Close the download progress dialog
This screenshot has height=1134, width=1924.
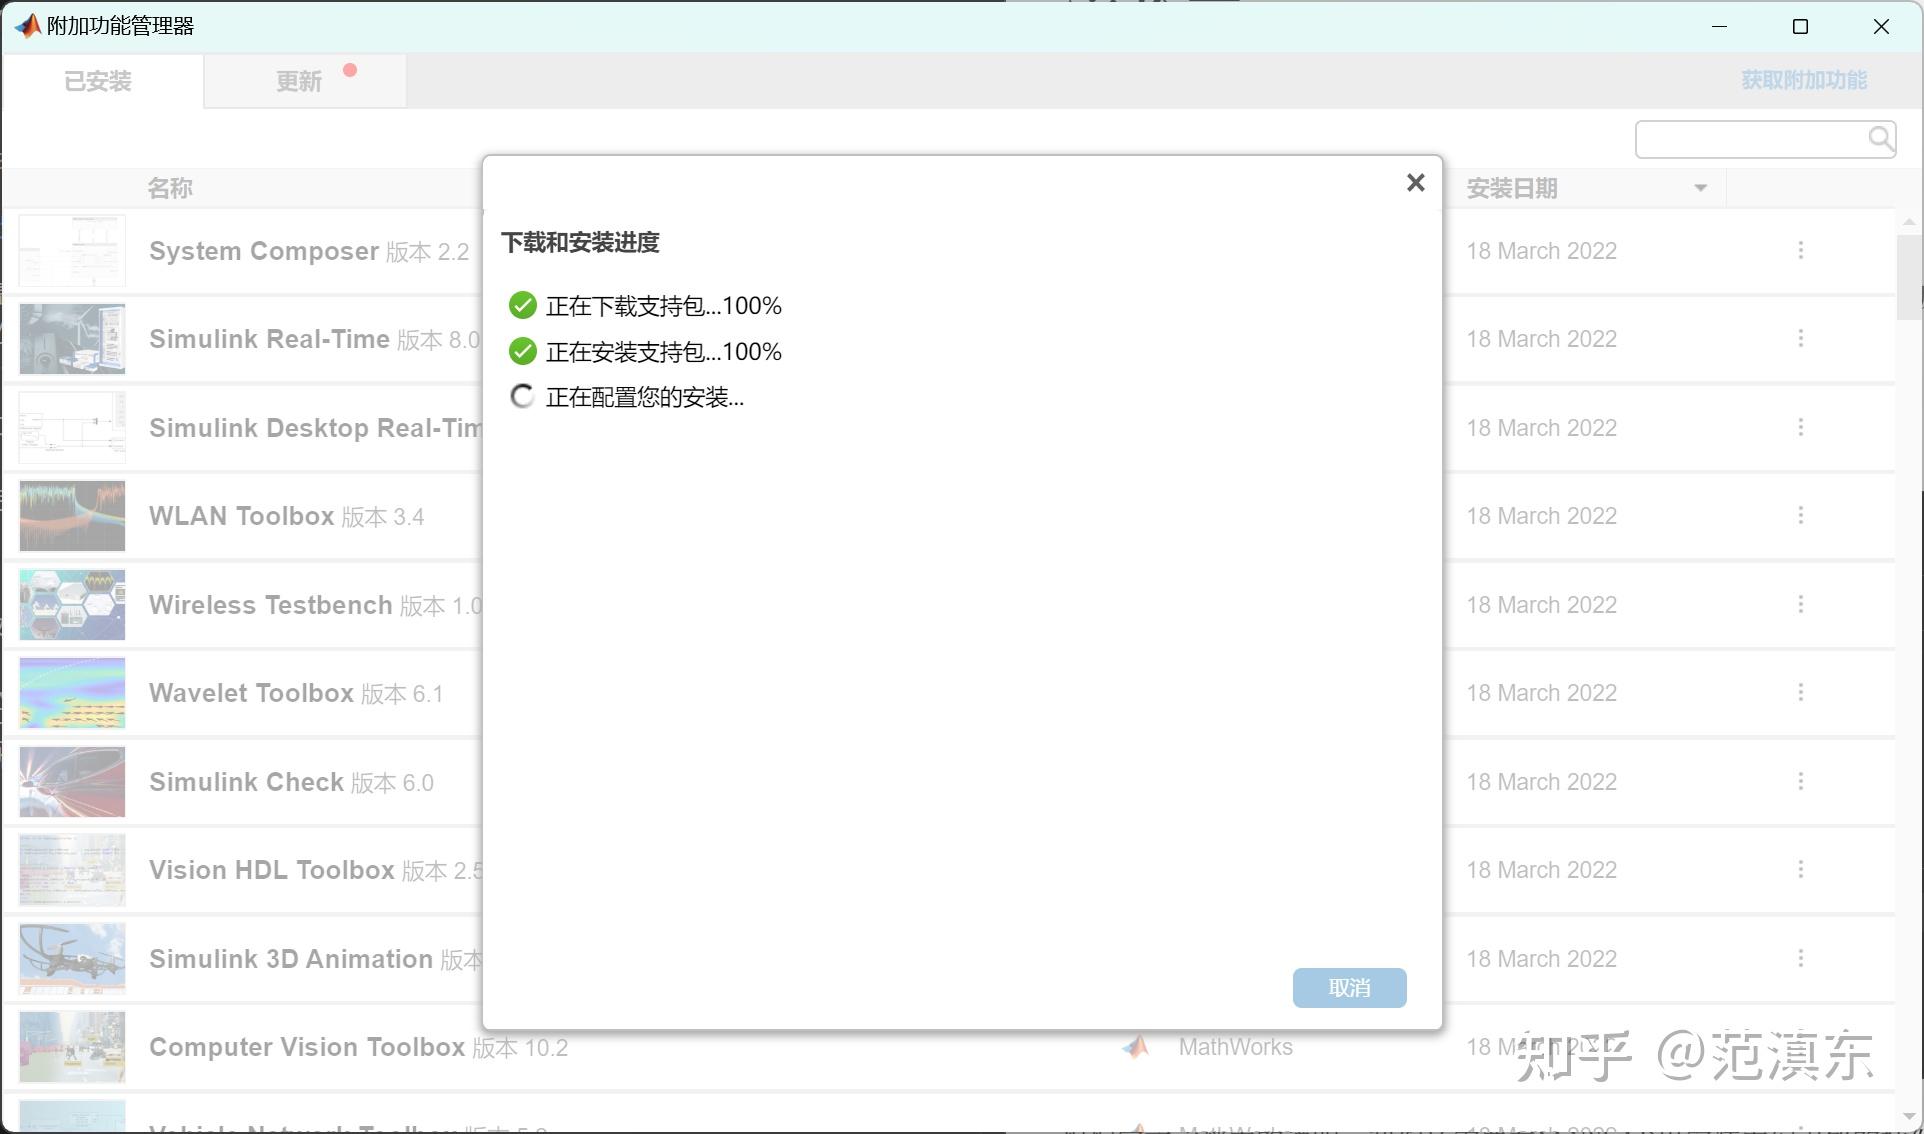pos(1415,183)
